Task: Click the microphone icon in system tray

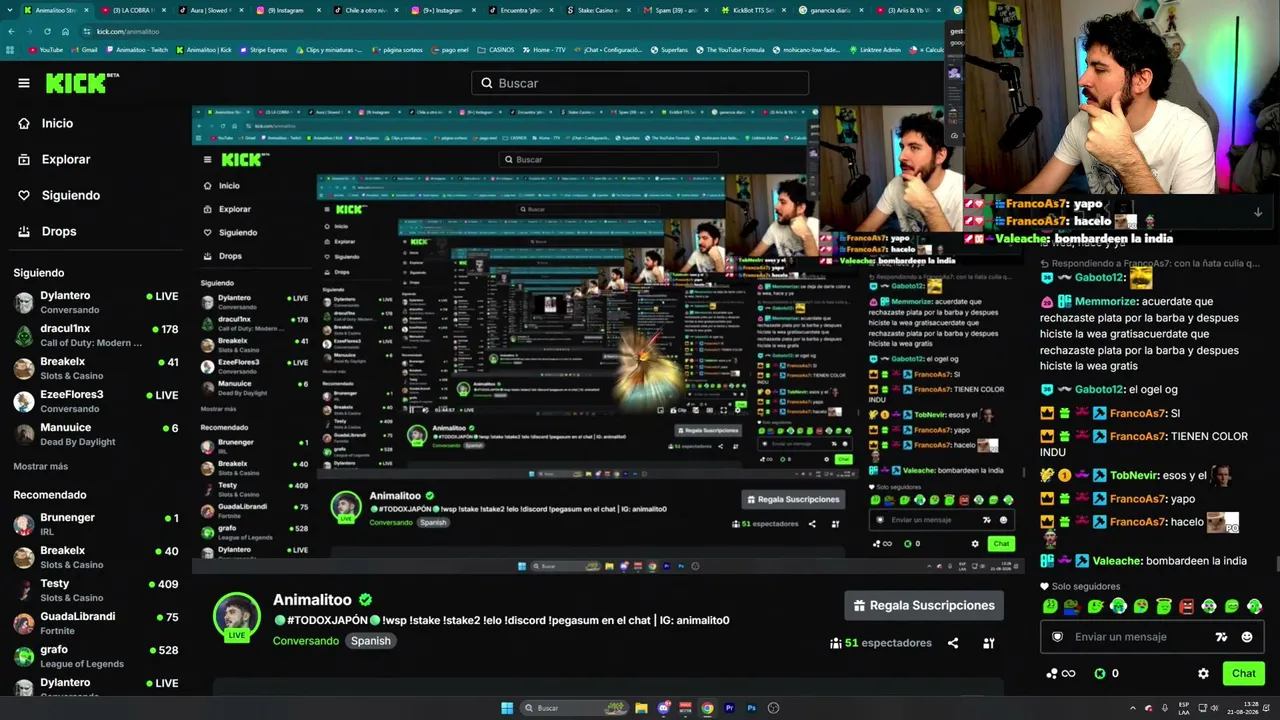Action: 1163,708
